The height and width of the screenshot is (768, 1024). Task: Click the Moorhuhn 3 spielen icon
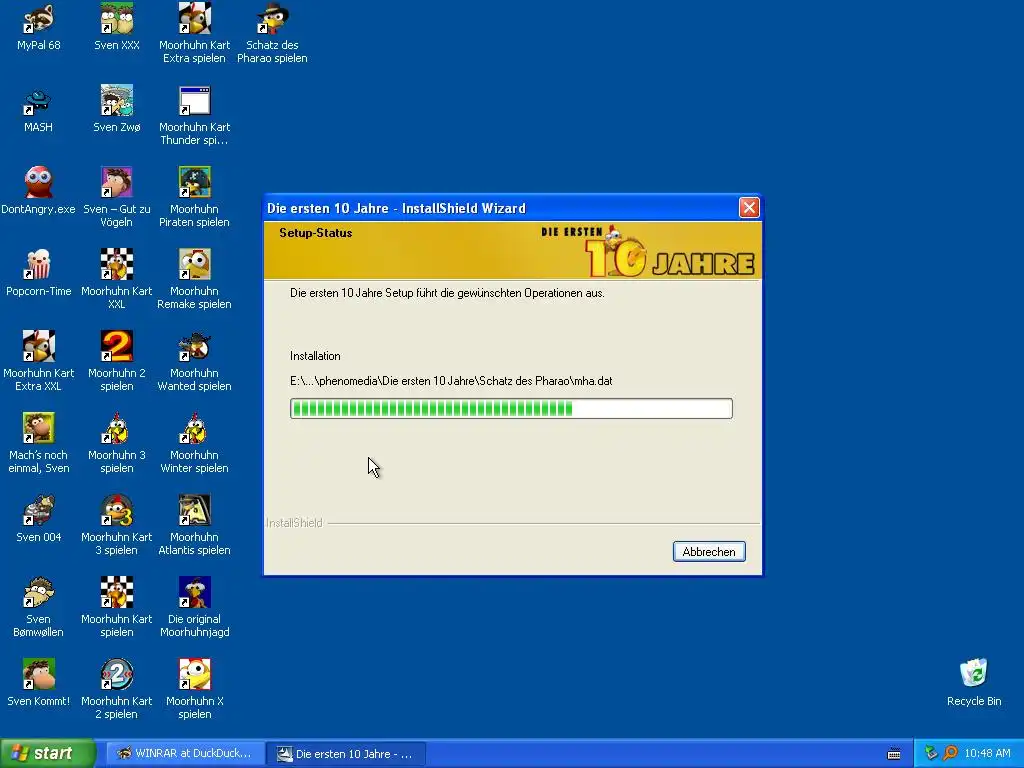click(117, 443)
